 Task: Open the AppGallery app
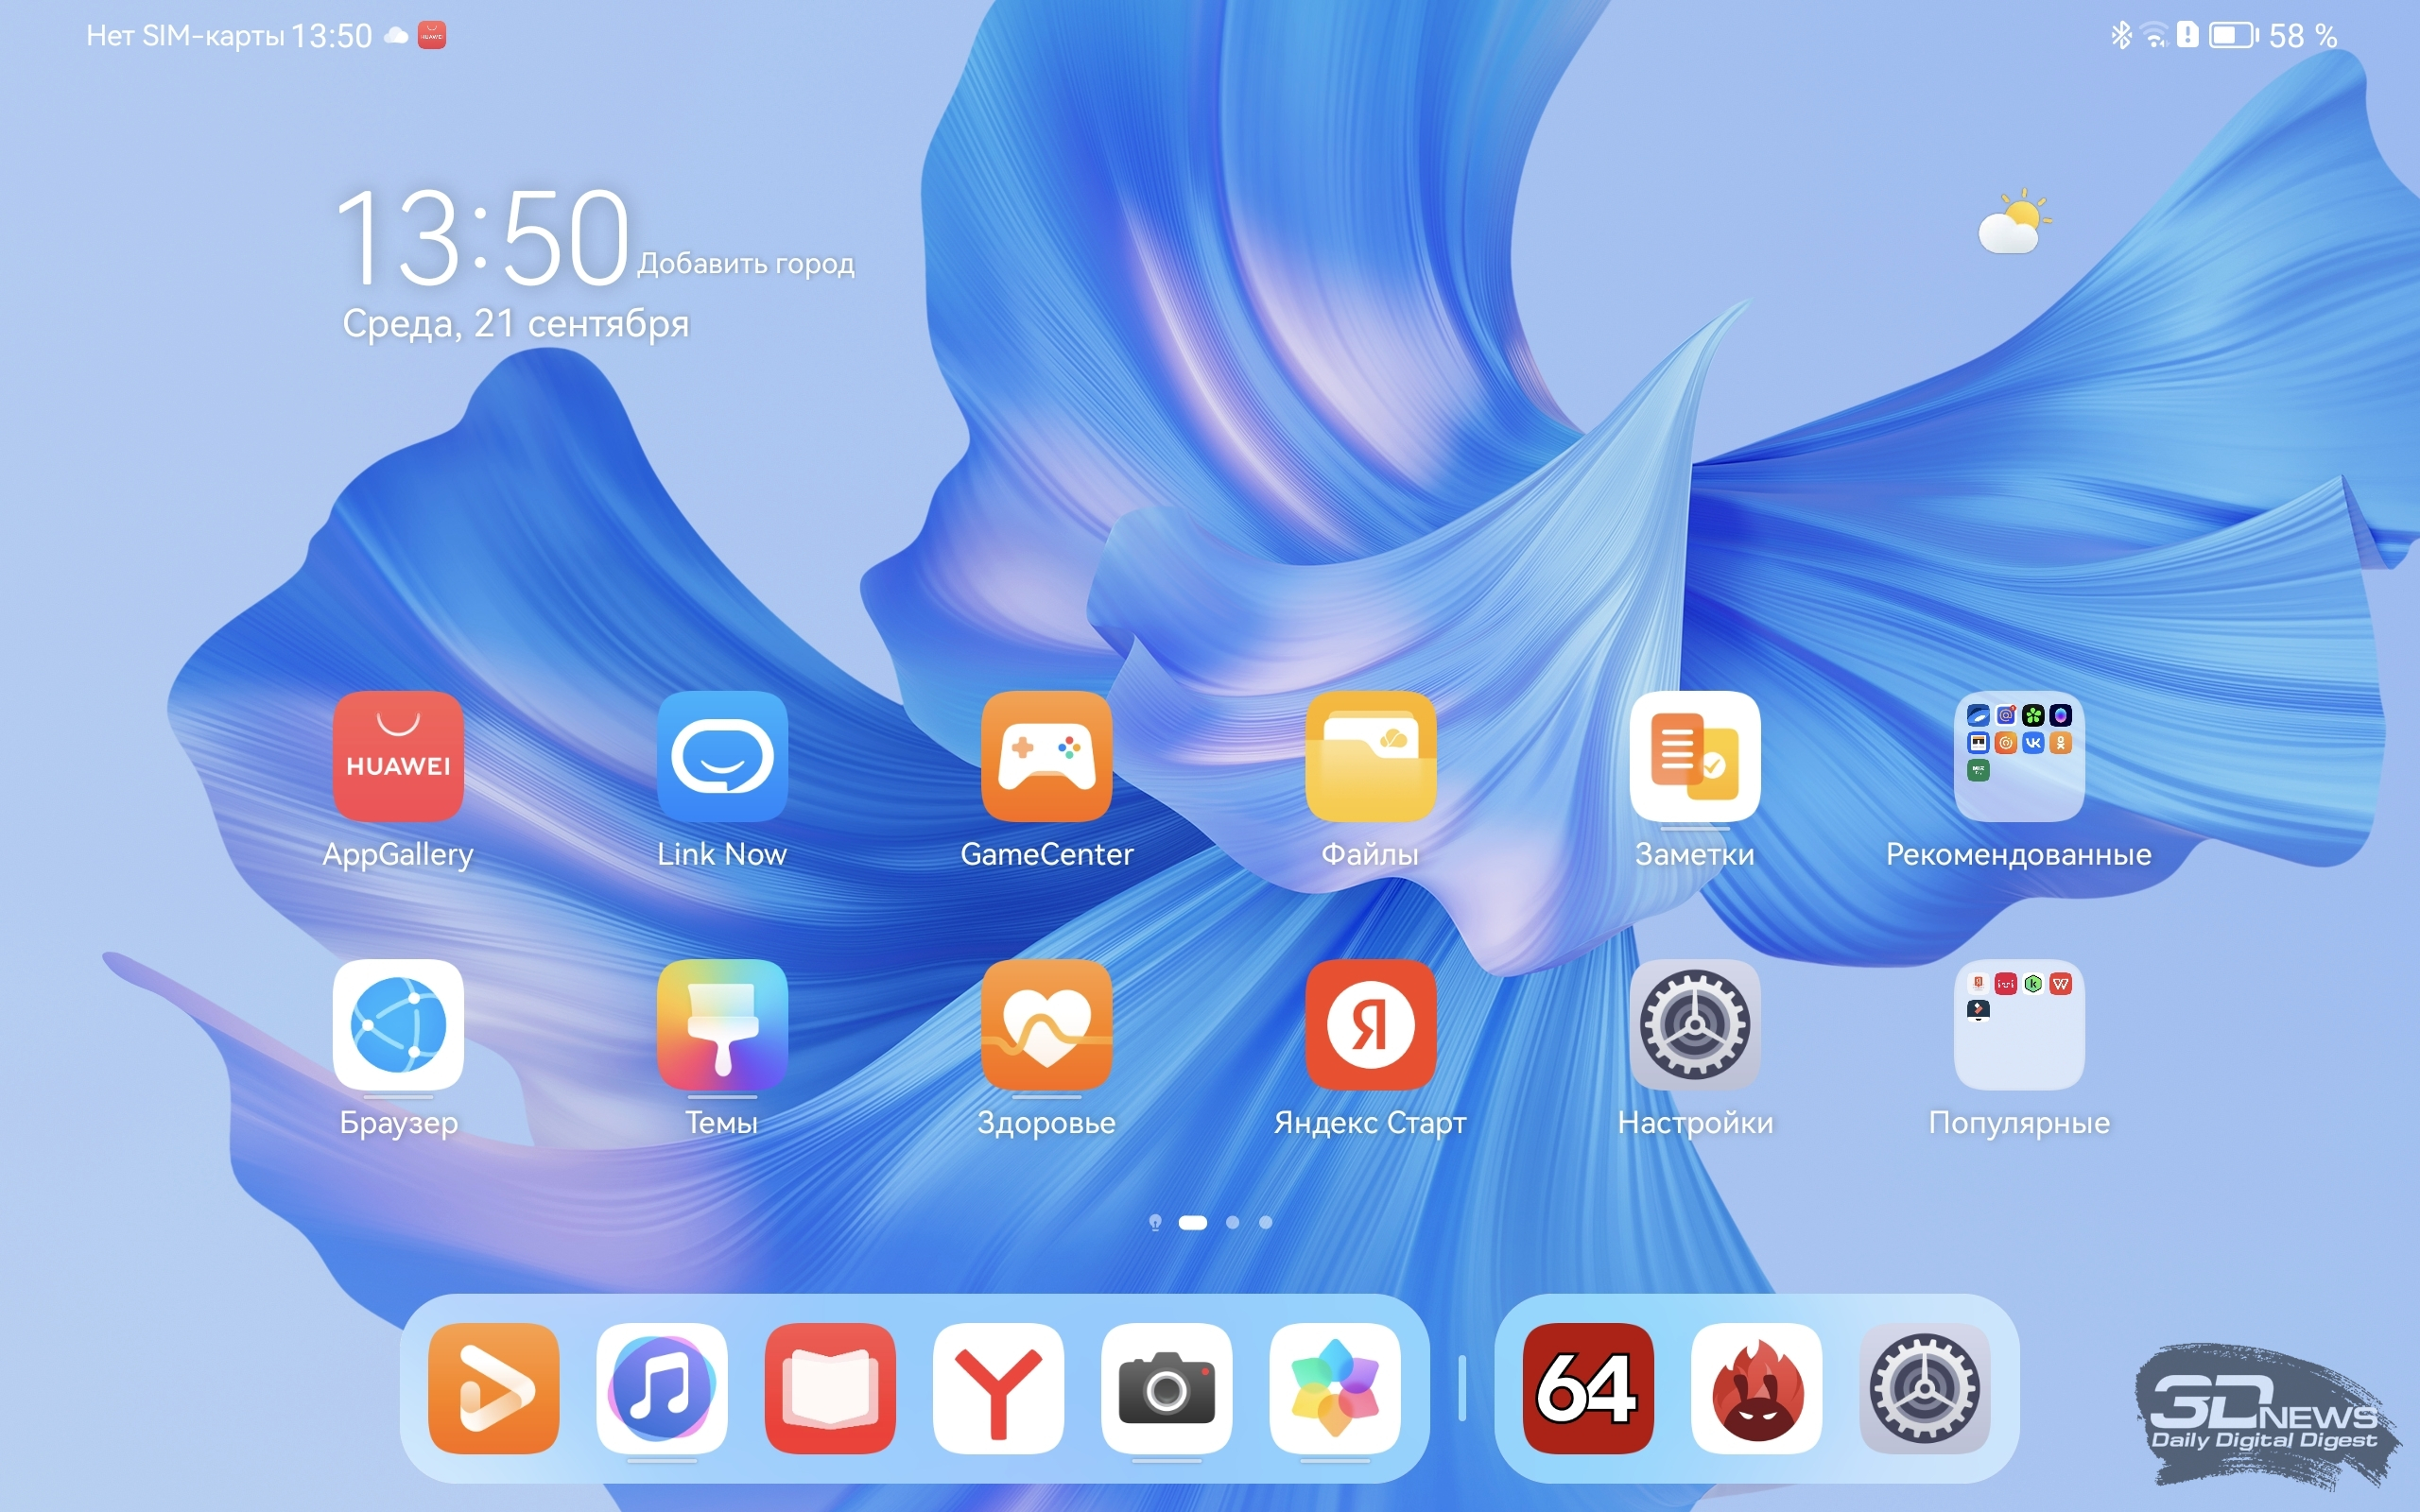tap(398, 756)
